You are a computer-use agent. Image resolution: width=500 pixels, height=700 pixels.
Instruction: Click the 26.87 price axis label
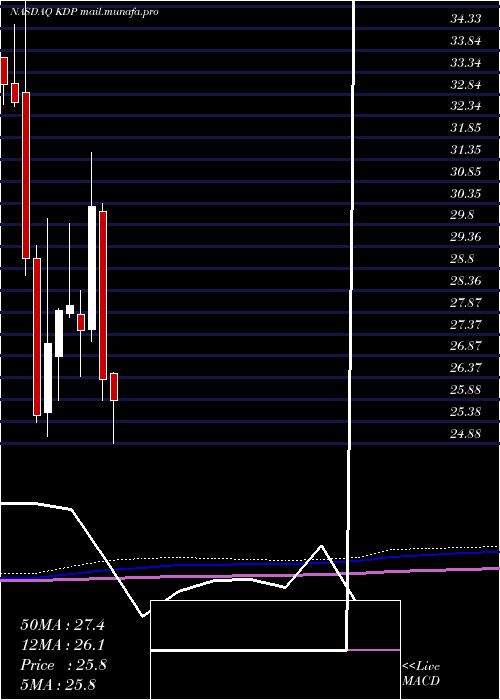coord(466,346)
